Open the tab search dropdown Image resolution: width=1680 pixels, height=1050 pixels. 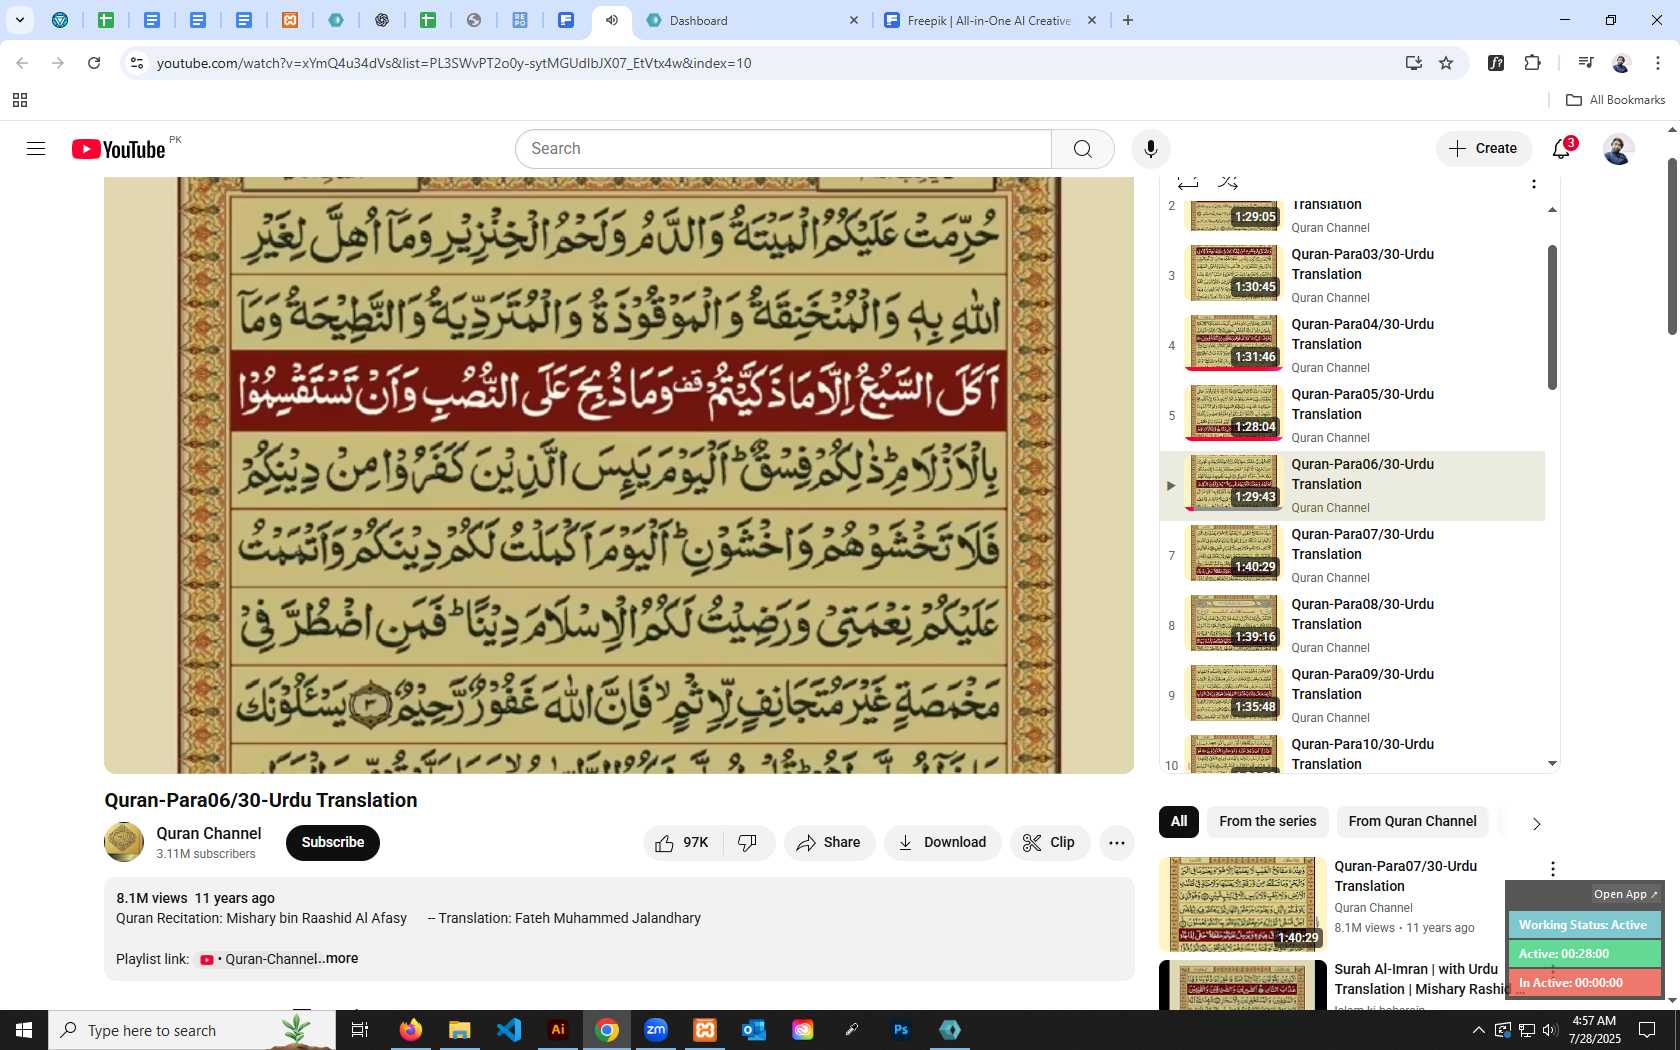[x=19, y=20]
